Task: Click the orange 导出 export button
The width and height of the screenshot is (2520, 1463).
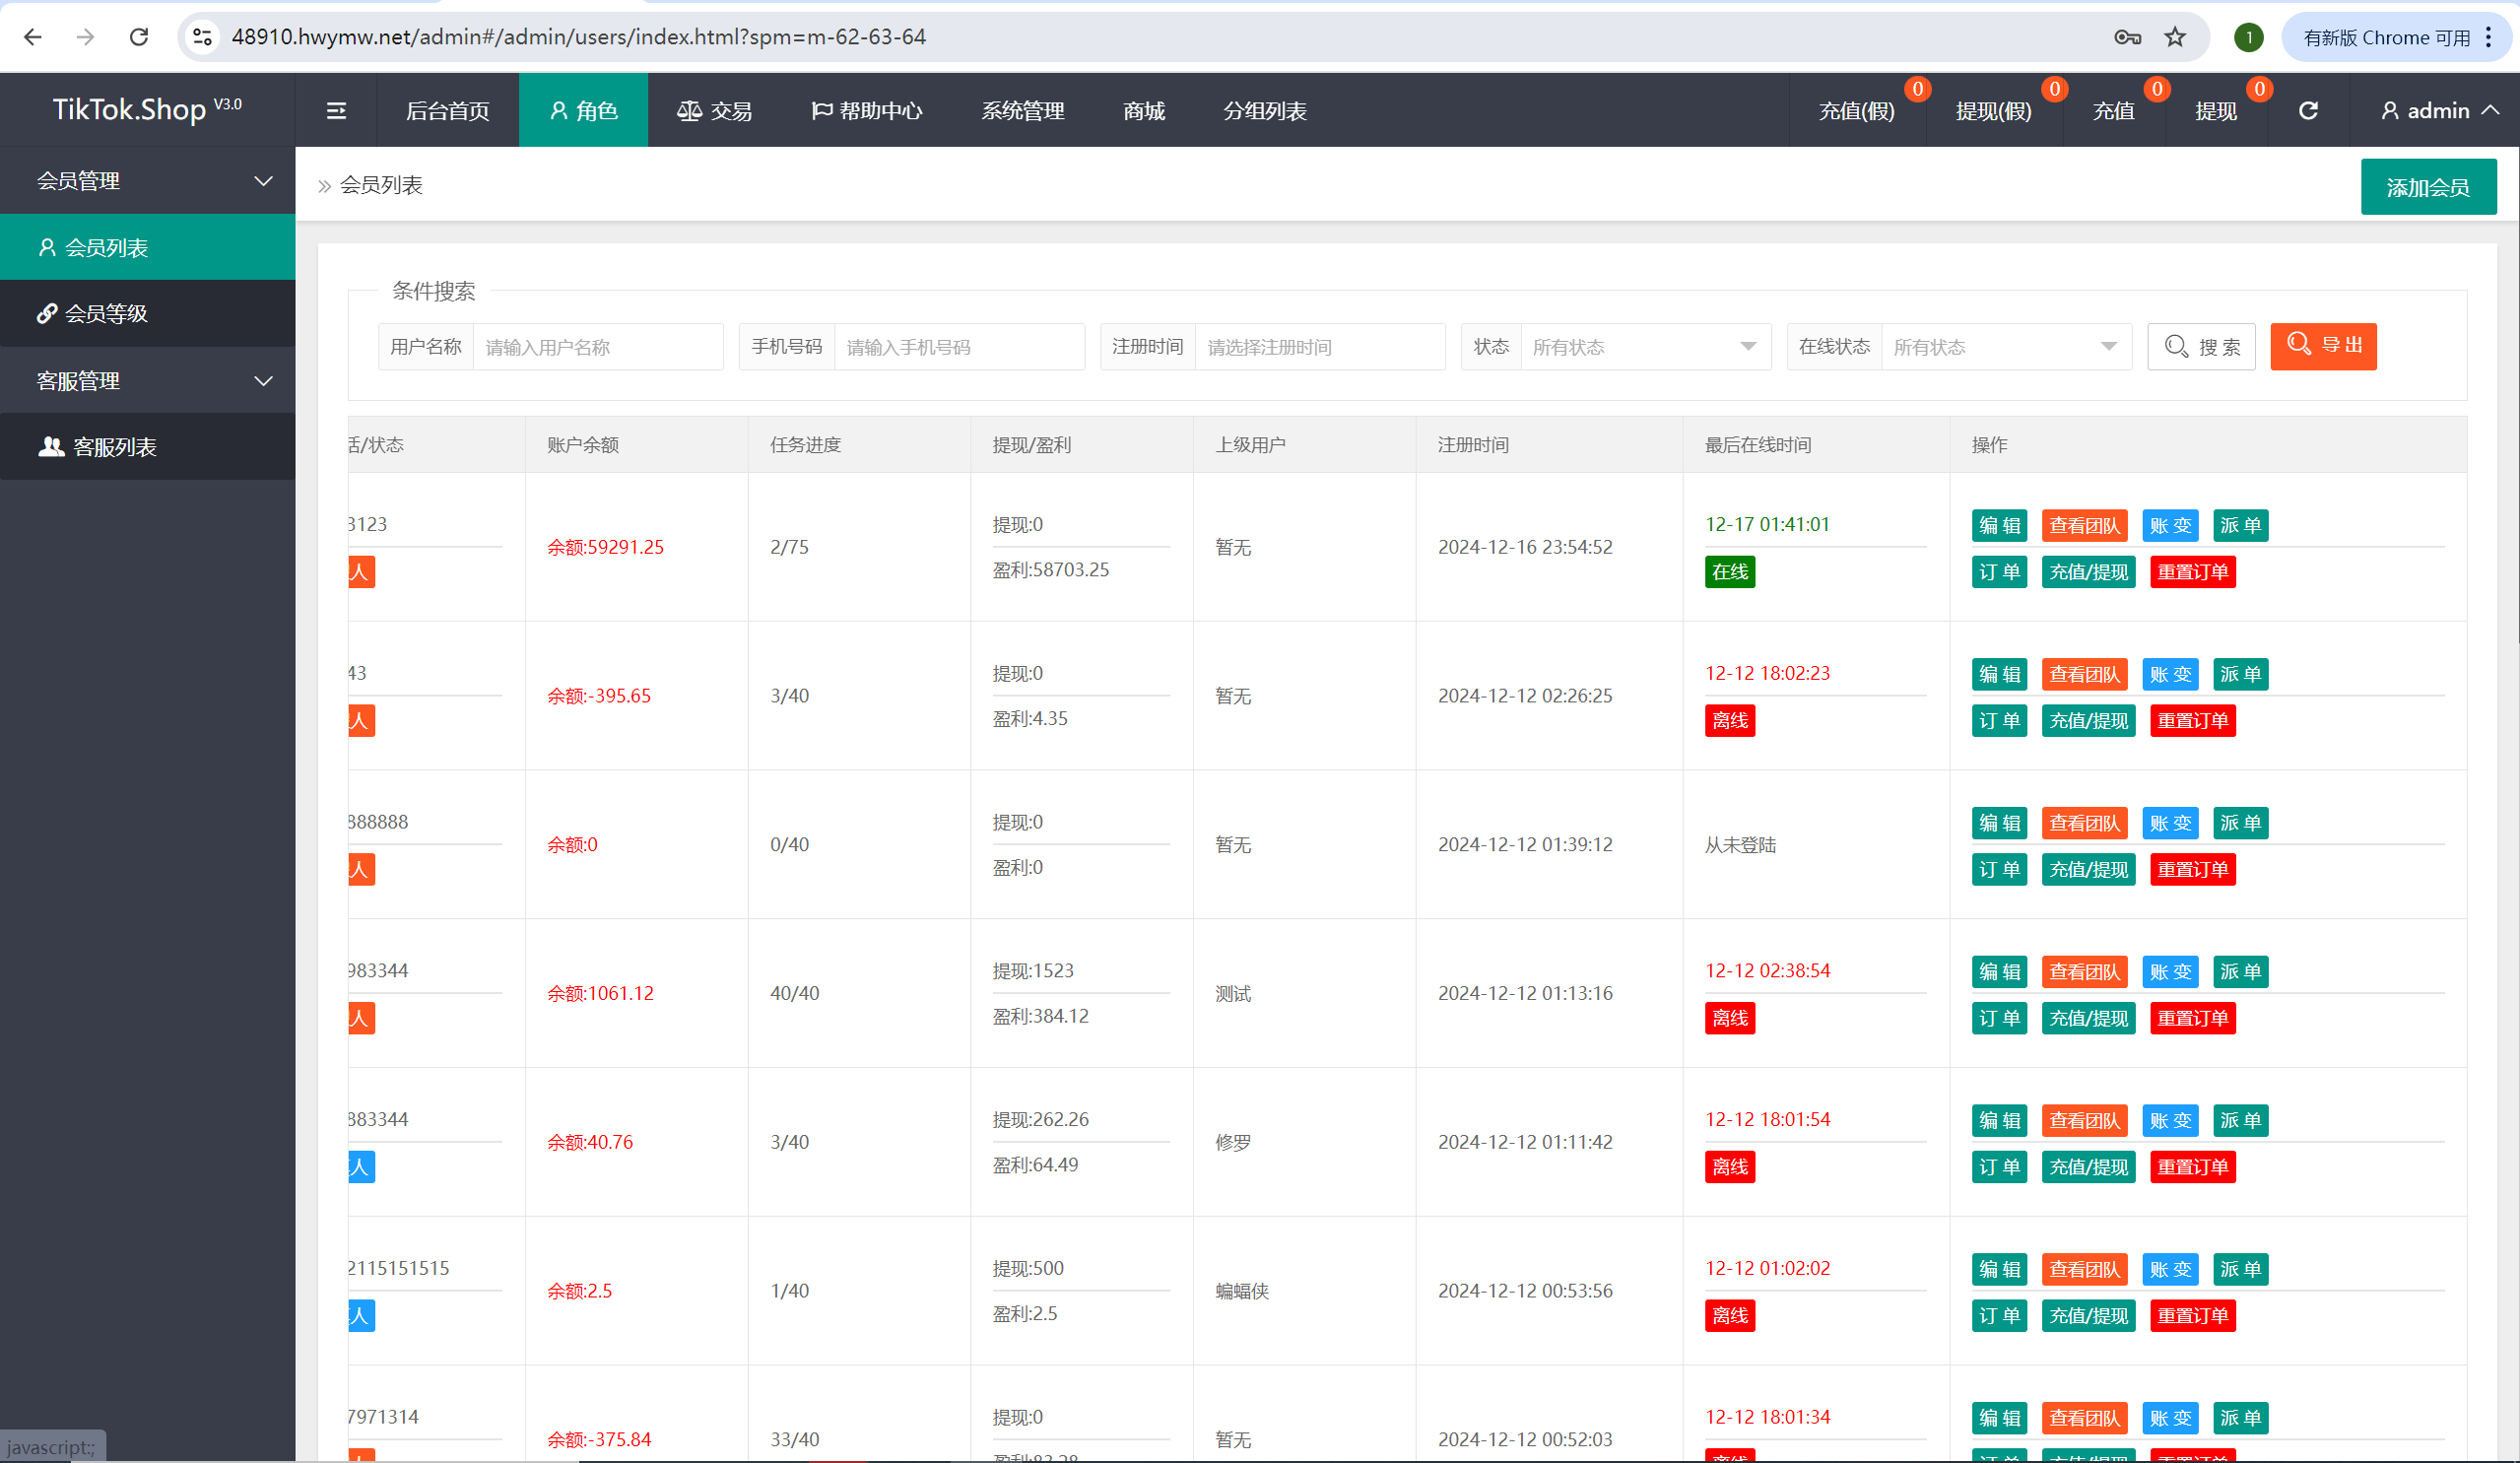Action: [2323, 346]
